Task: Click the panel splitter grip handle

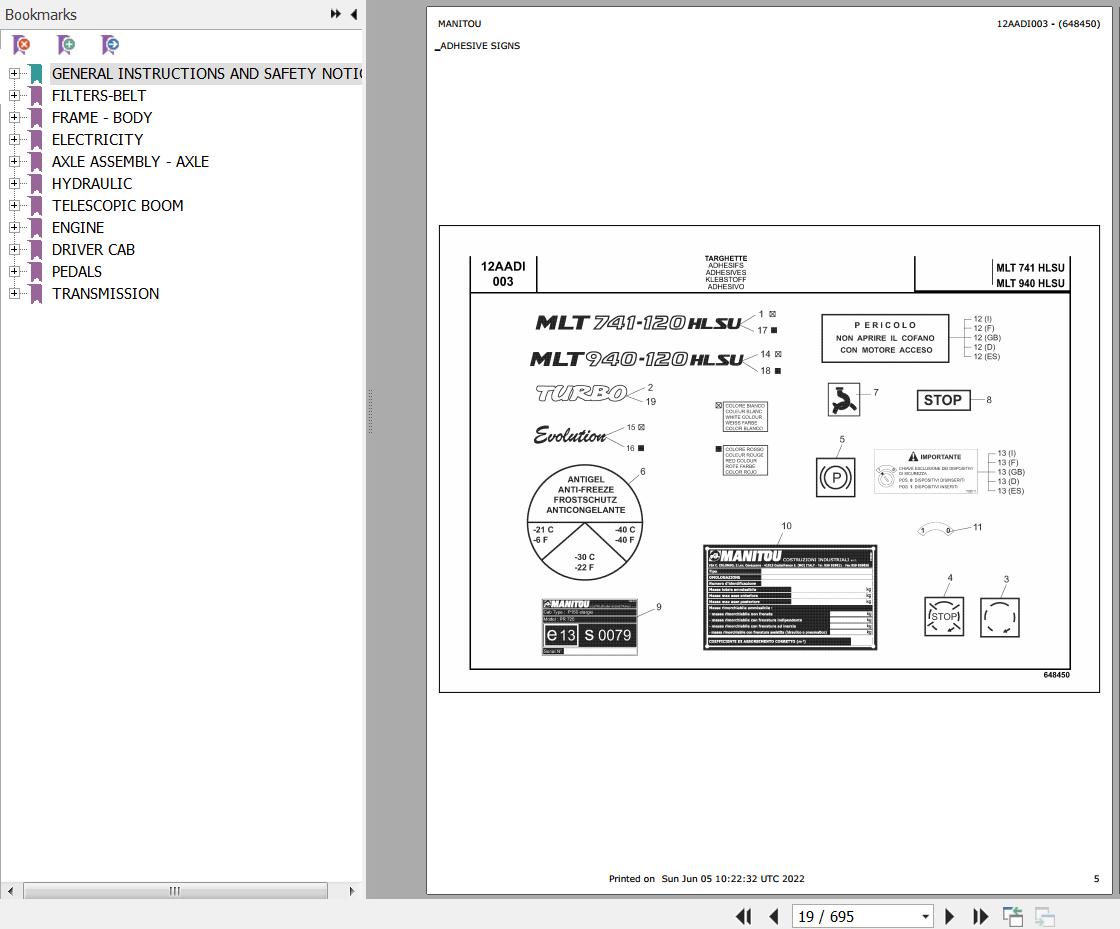Action: pos(370,411)
